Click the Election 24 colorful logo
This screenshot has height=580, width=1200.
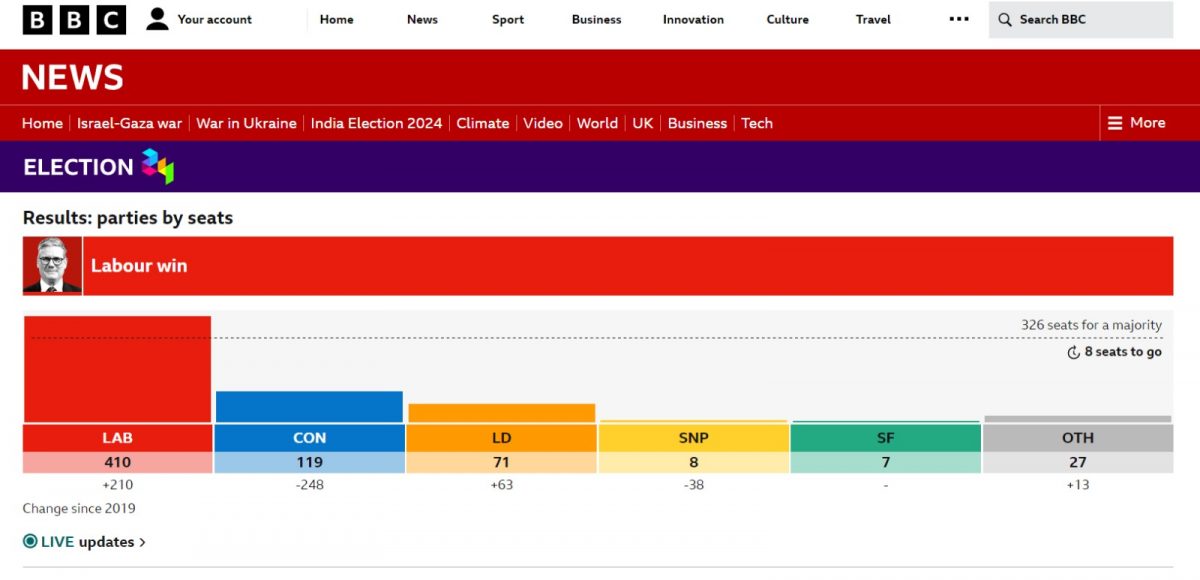[157, 166]
